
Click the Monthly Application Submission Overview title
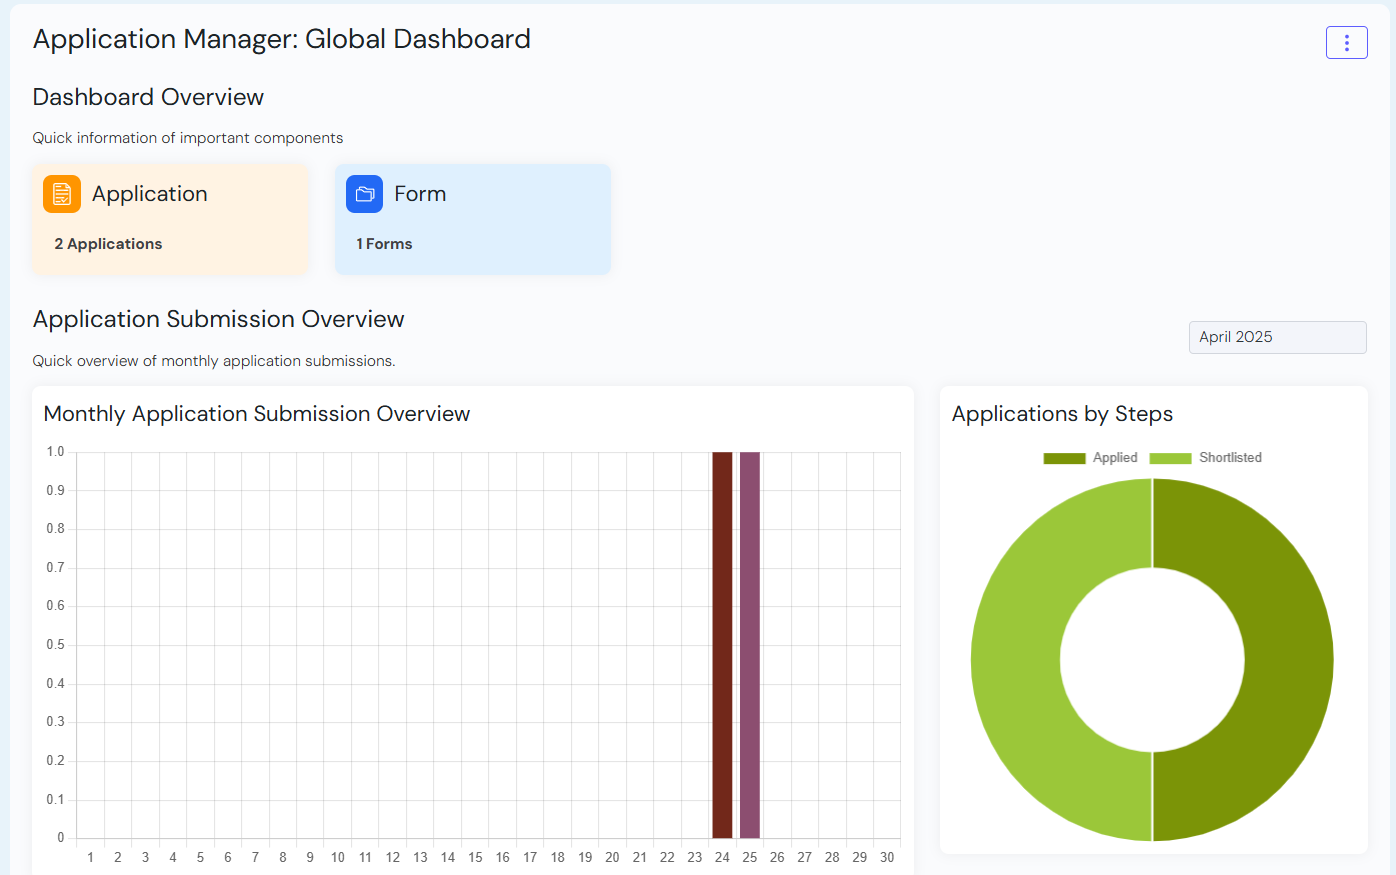(x=257, y=414)
